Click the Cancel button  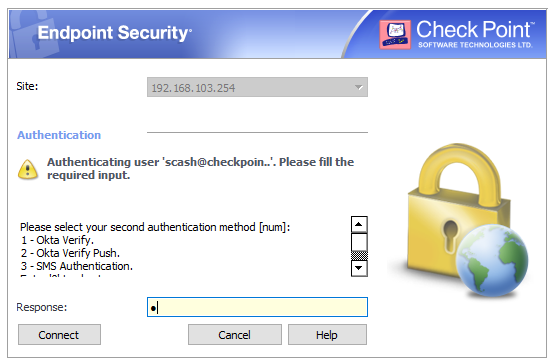(235, 335)
